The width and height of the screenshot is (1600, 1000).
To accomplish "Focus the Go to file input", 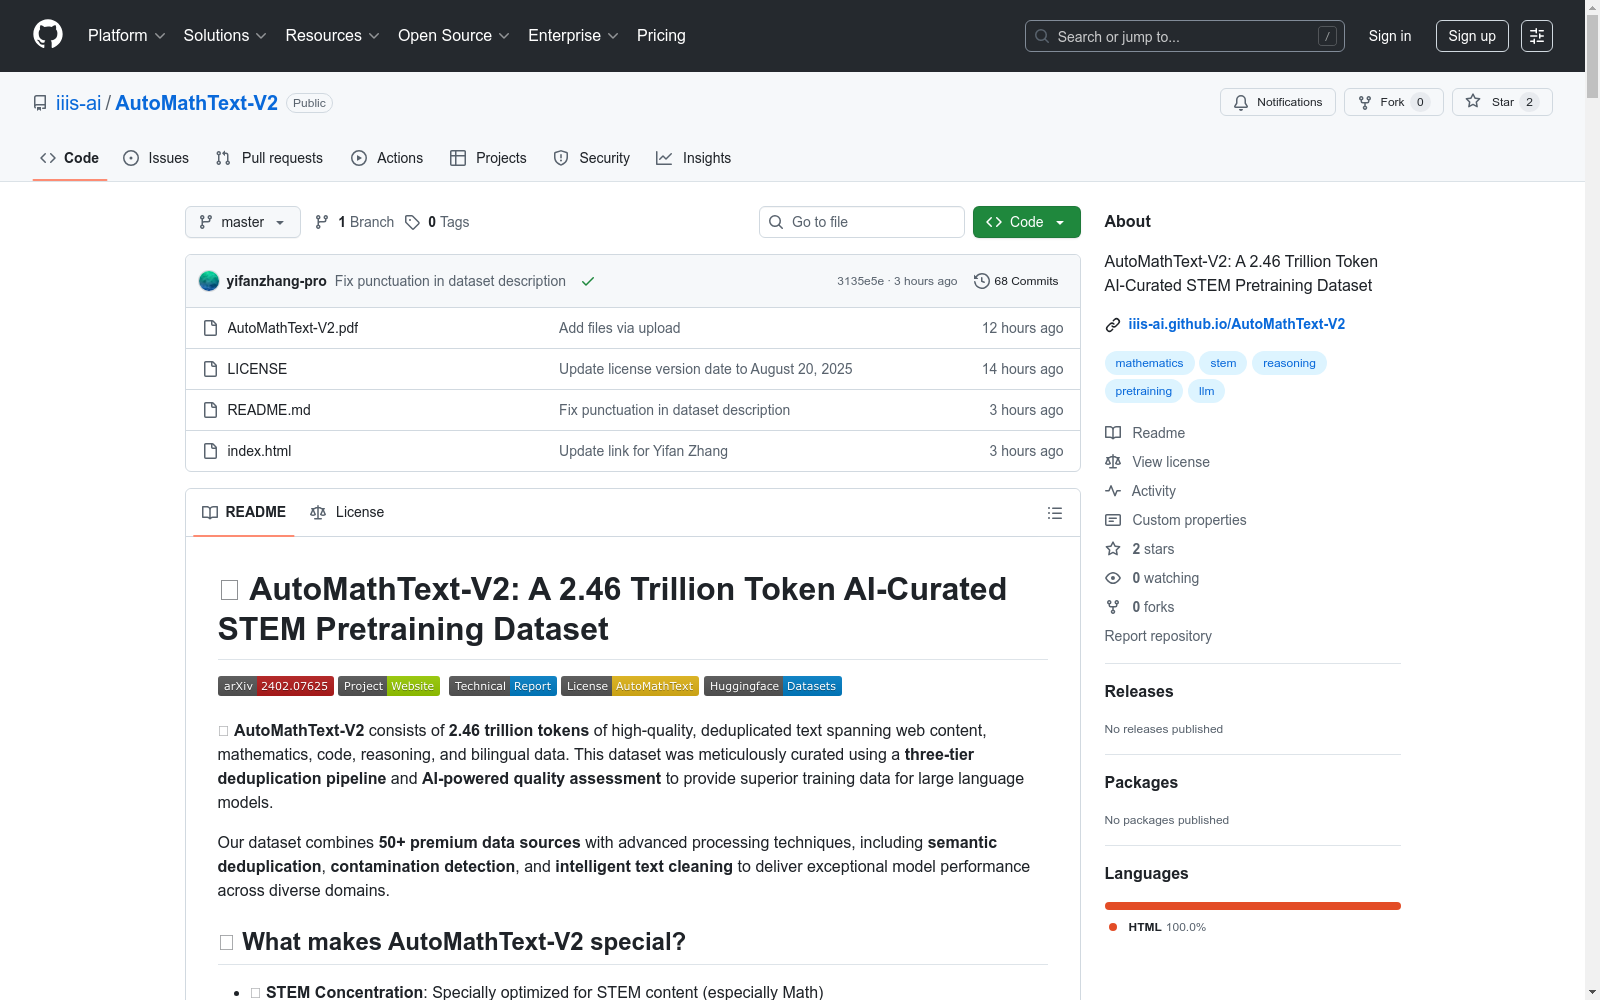I will click(x=862, y=222).
